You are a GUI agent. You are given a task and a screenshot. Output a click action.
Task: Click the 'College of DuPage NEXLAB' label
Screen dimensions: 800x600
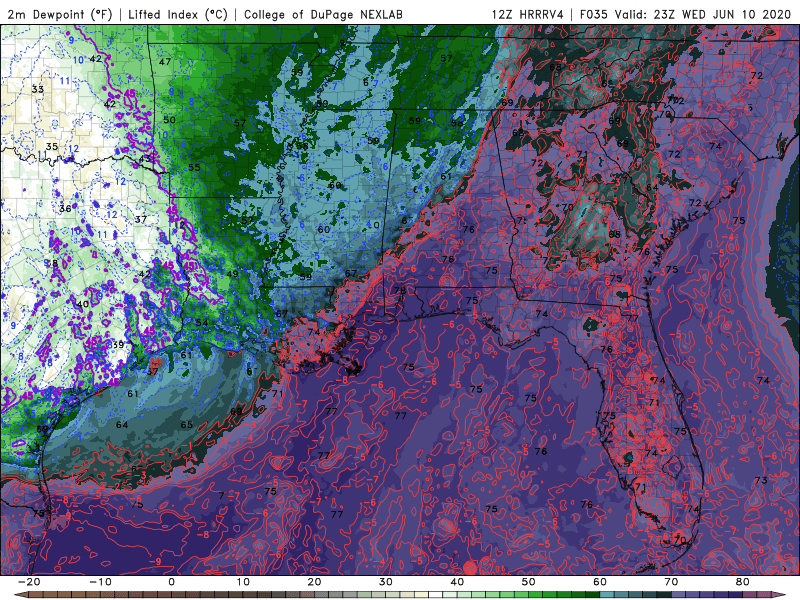coord(323,14)
